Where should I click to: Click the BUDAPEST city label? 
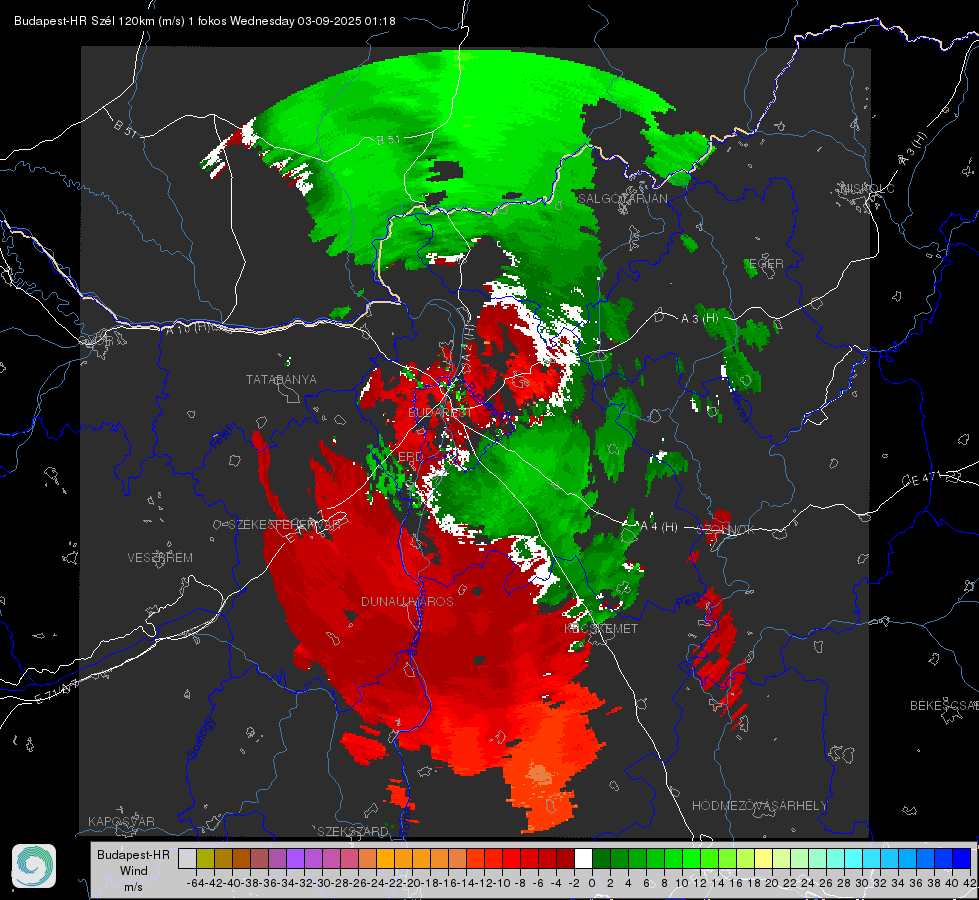440,413
